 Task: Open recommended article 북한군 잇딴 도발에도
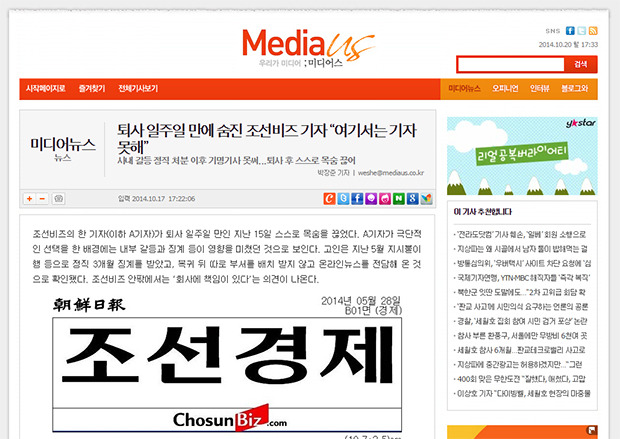click(x=522, y=292)
